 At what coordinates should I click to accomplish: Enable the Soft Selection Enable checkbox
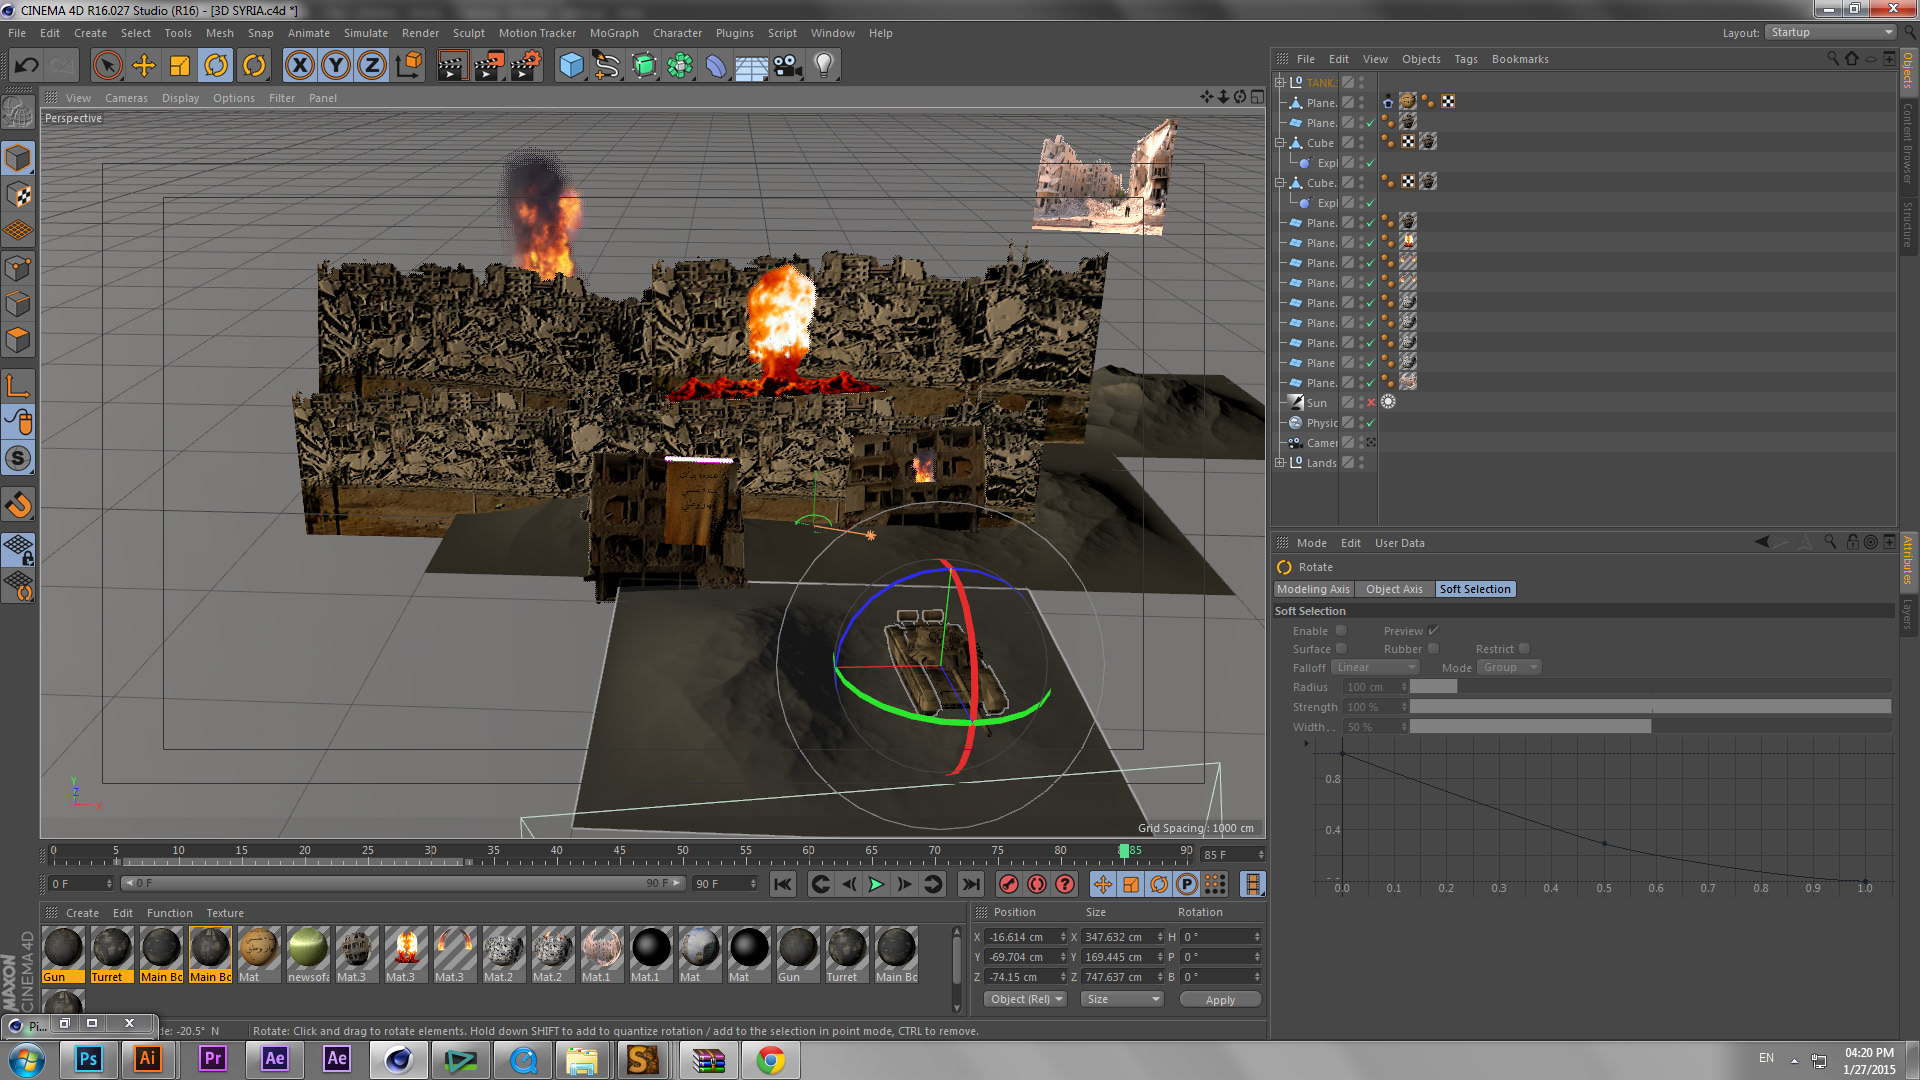[1341, 631]
